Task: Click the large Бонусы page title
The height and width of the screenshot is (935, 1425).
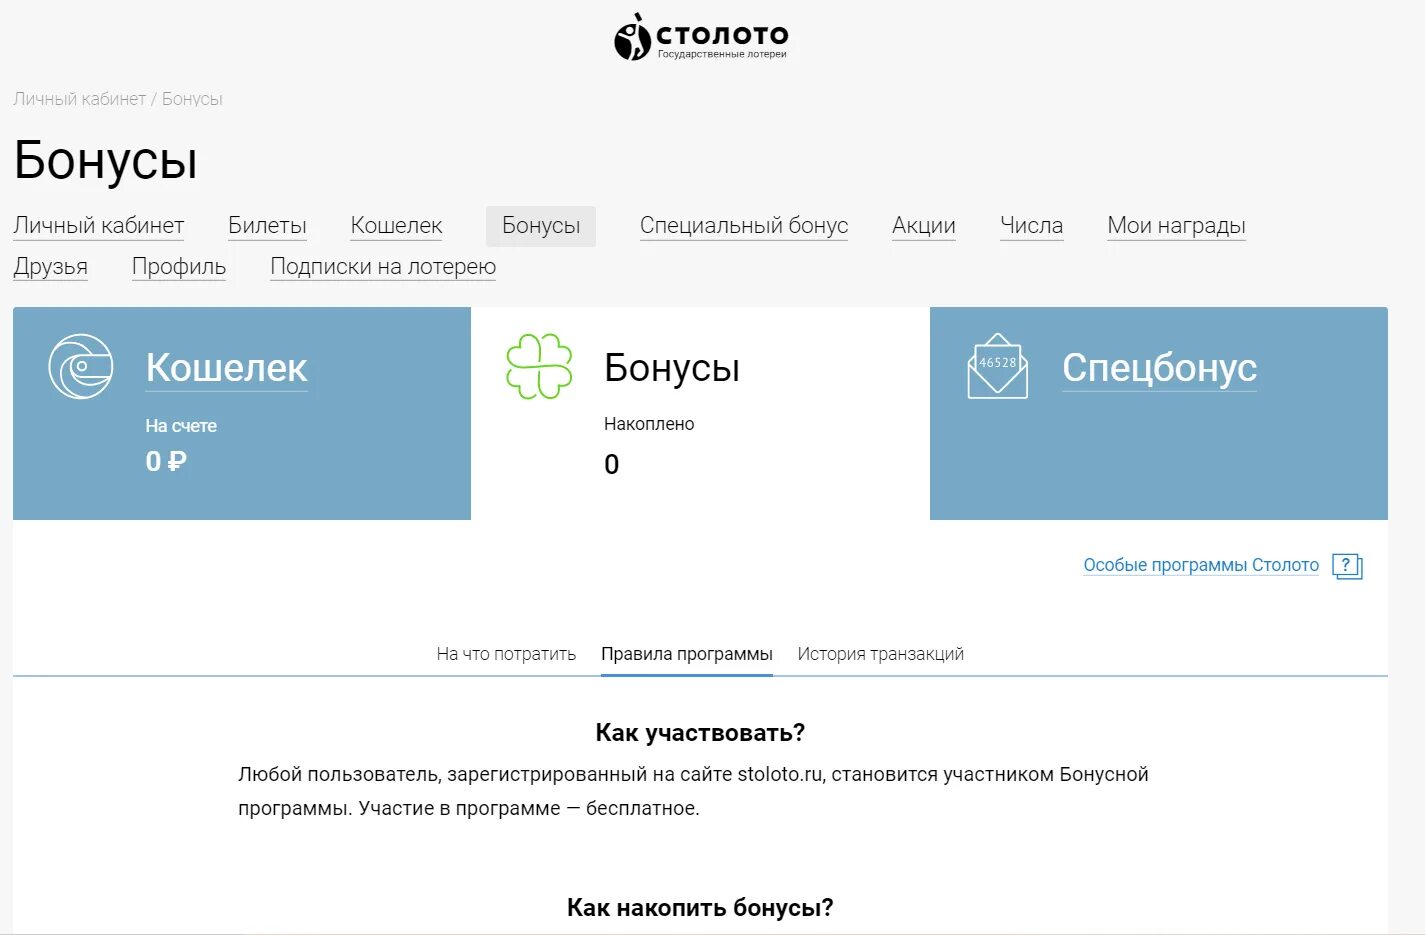Action: point(106,160)
